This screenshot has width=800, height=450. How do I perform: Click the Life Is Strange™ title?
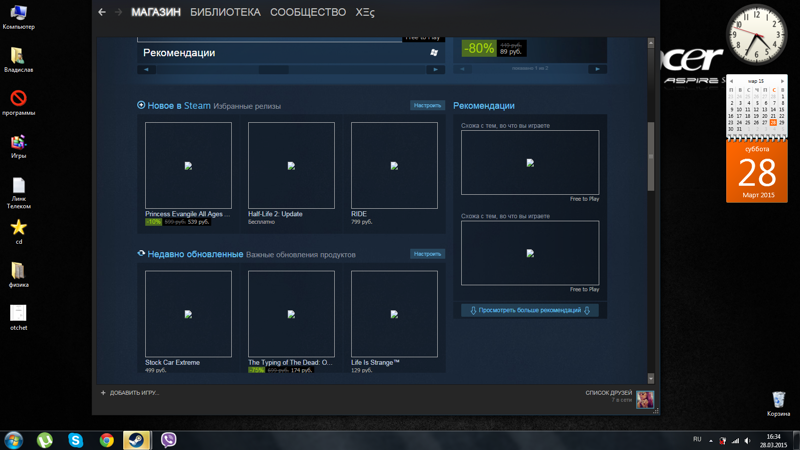pyautogui.click(x=375, y=362)
